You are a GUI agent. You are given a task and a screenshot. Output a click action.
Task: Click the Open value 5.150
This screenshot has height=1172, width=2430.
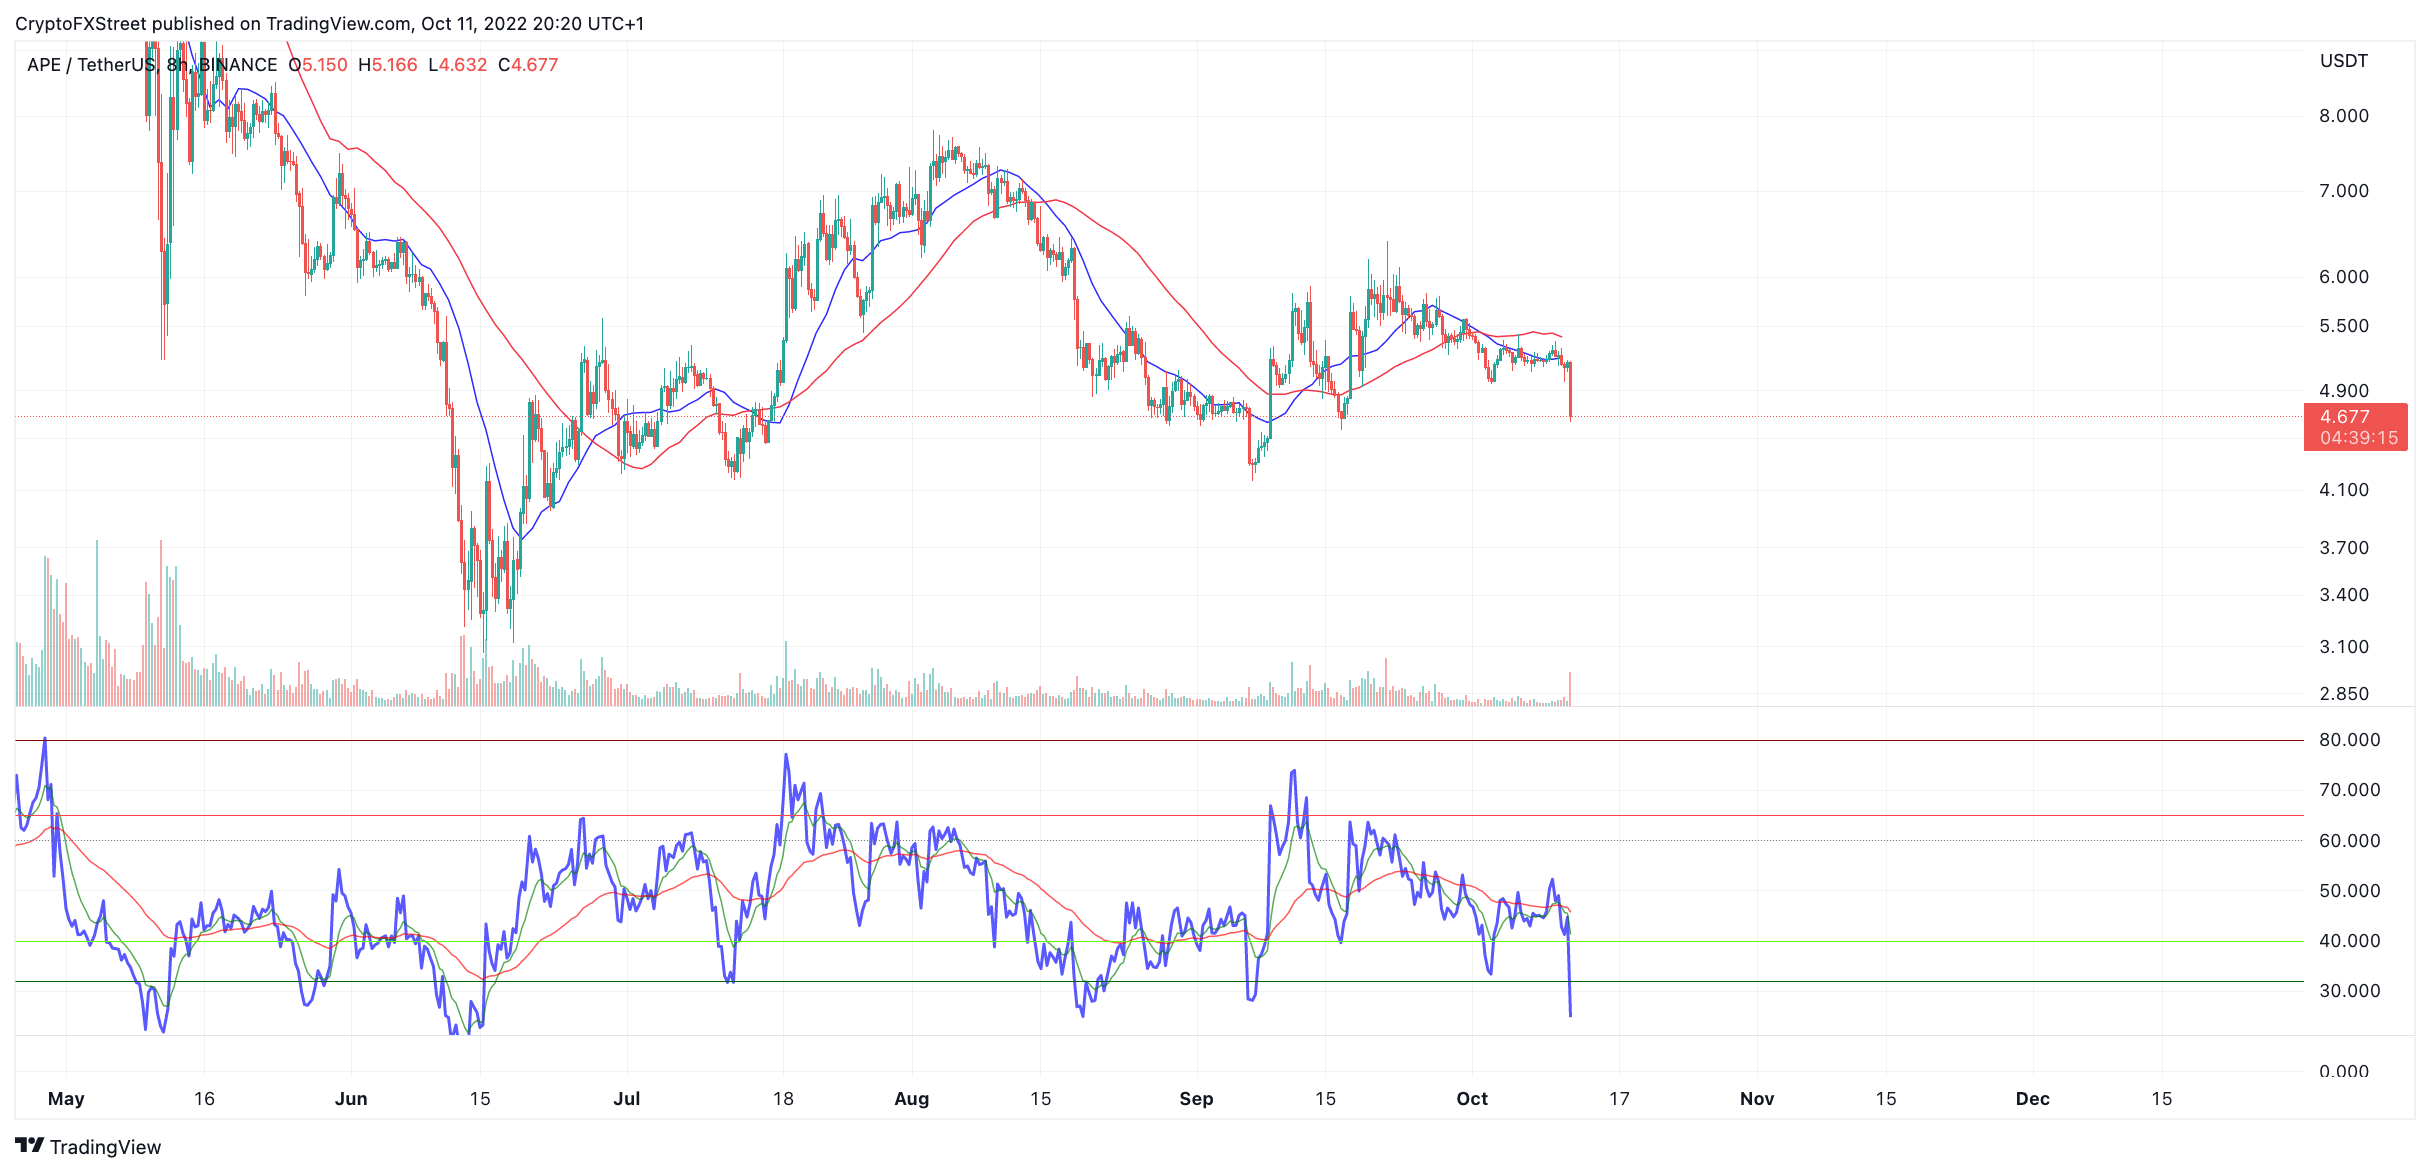tap(325, 65)
